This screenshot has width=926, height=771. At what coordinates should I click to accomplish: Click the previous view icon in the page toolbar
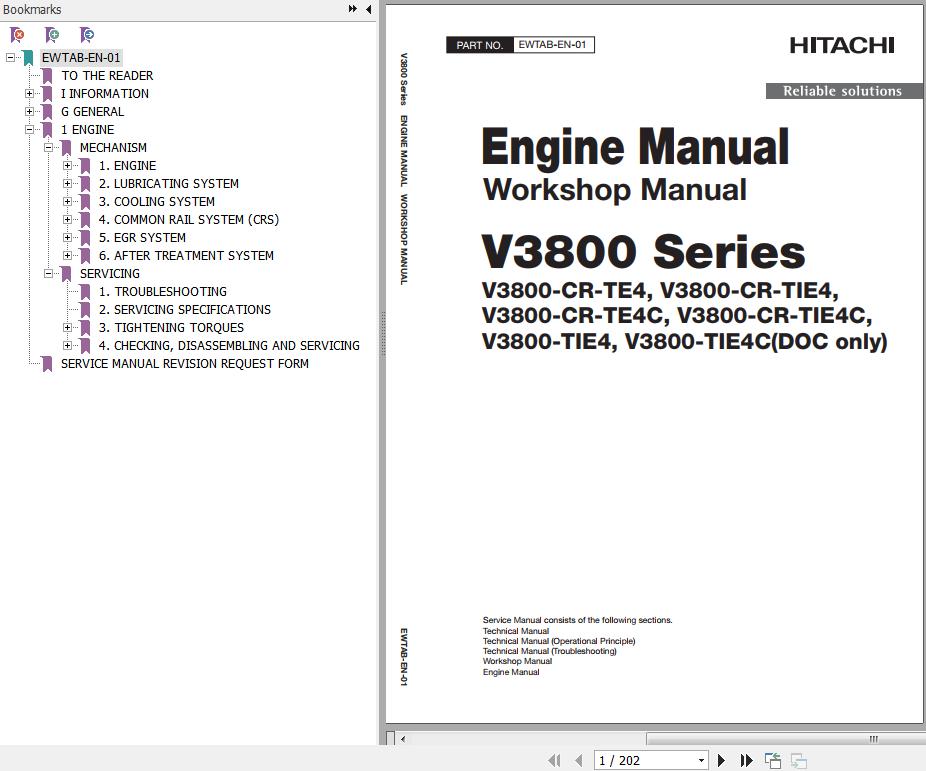tap(772, 760)
